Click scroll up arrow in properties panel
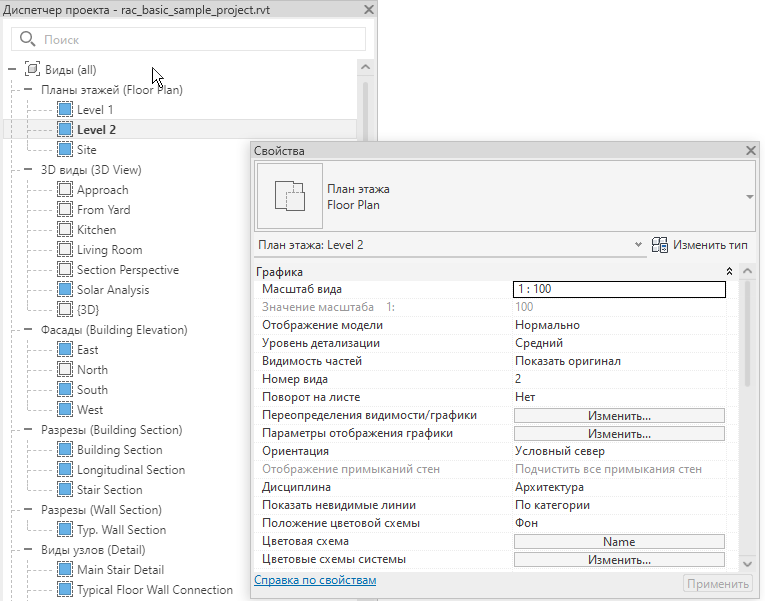The height and width of the screenshot is (601, 765). tap(747, 271)
